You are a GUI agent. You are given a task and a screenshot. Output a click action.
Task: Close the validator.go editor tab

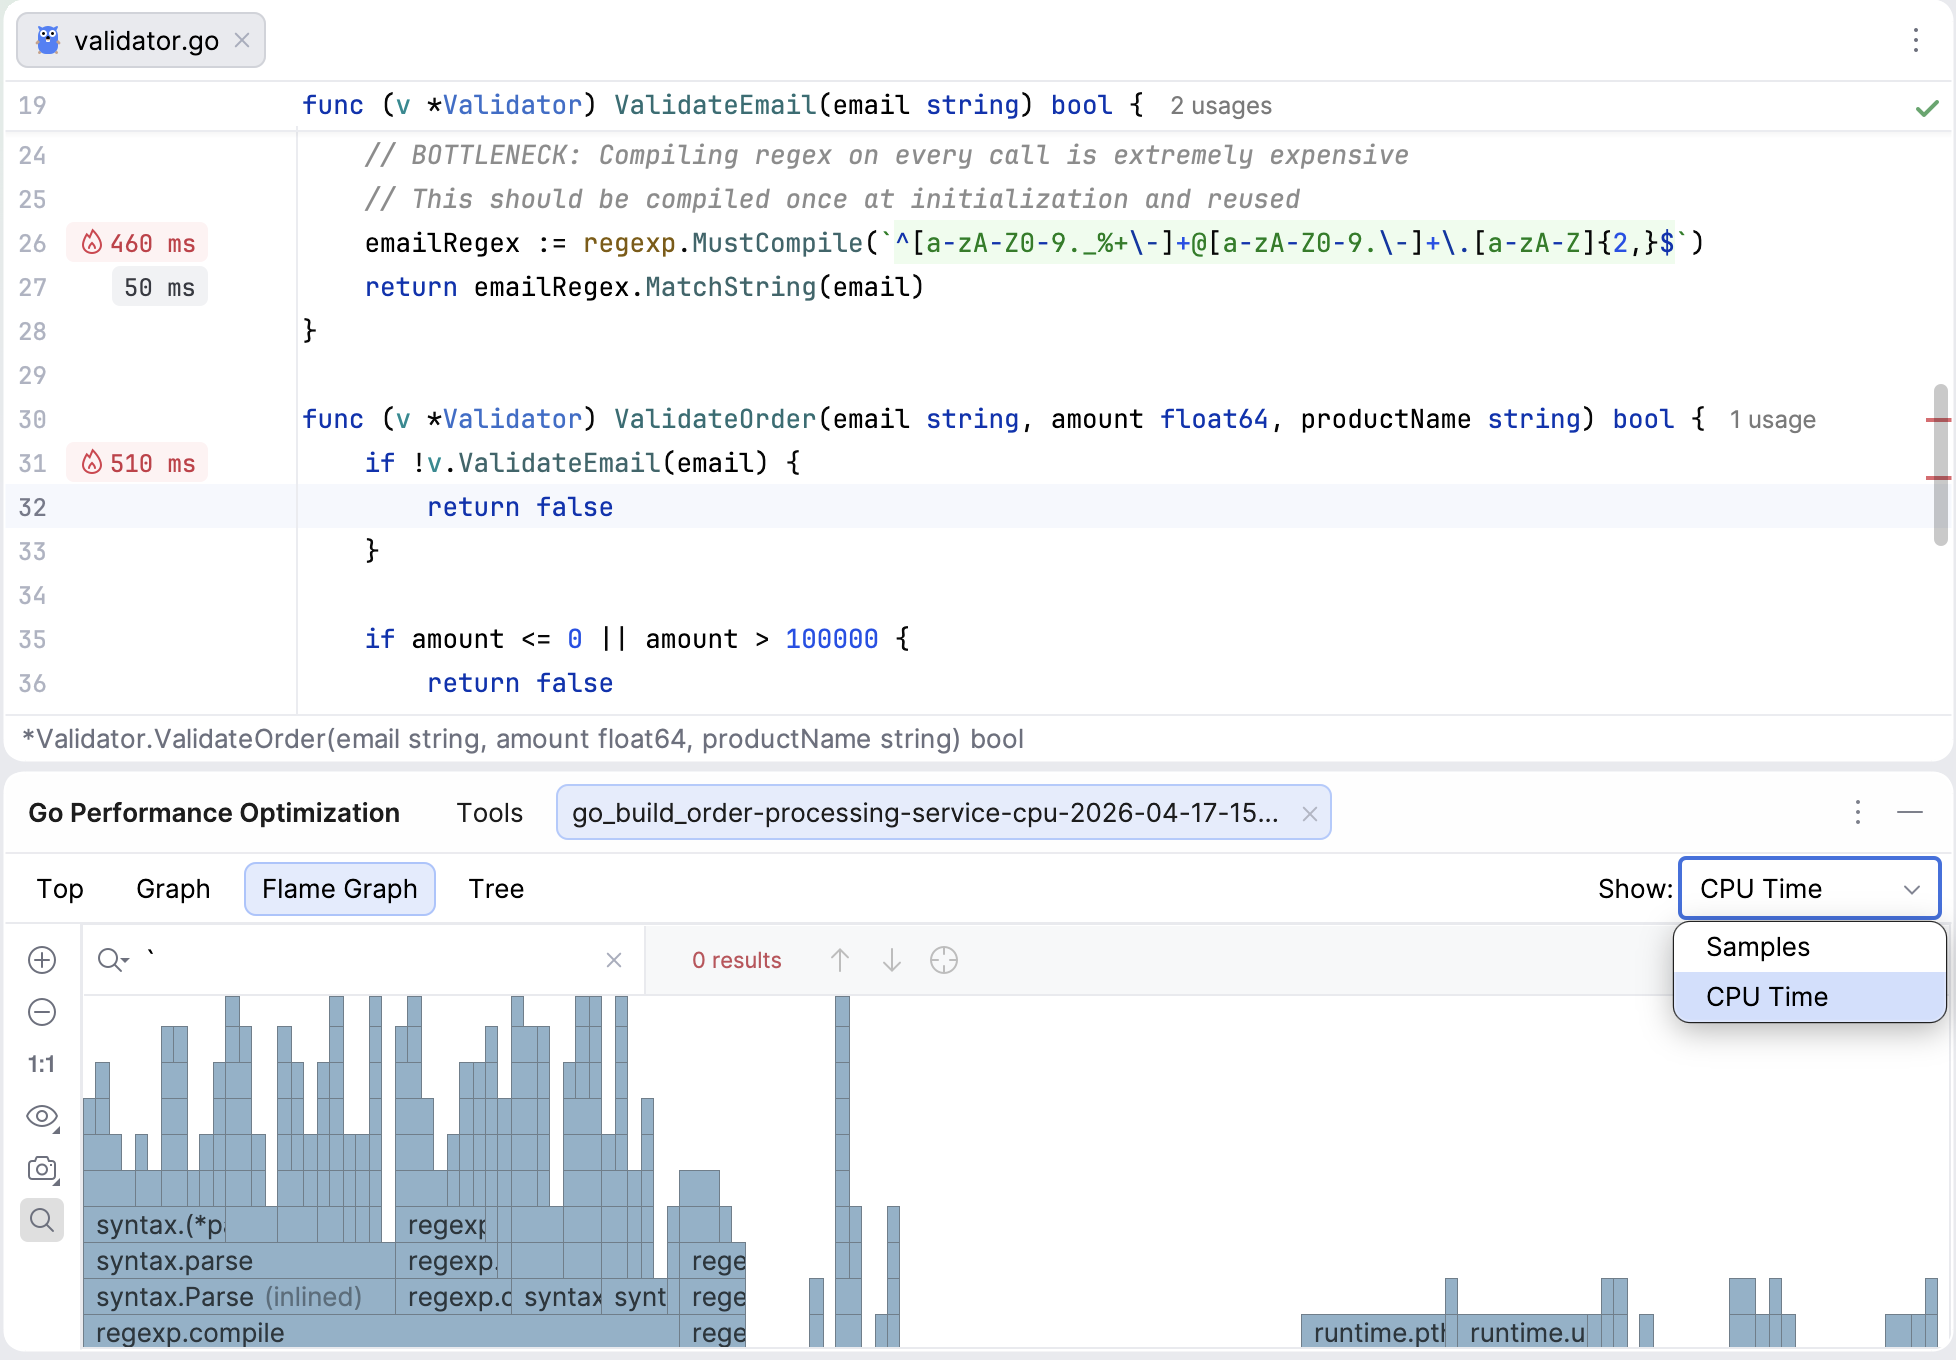241,40
